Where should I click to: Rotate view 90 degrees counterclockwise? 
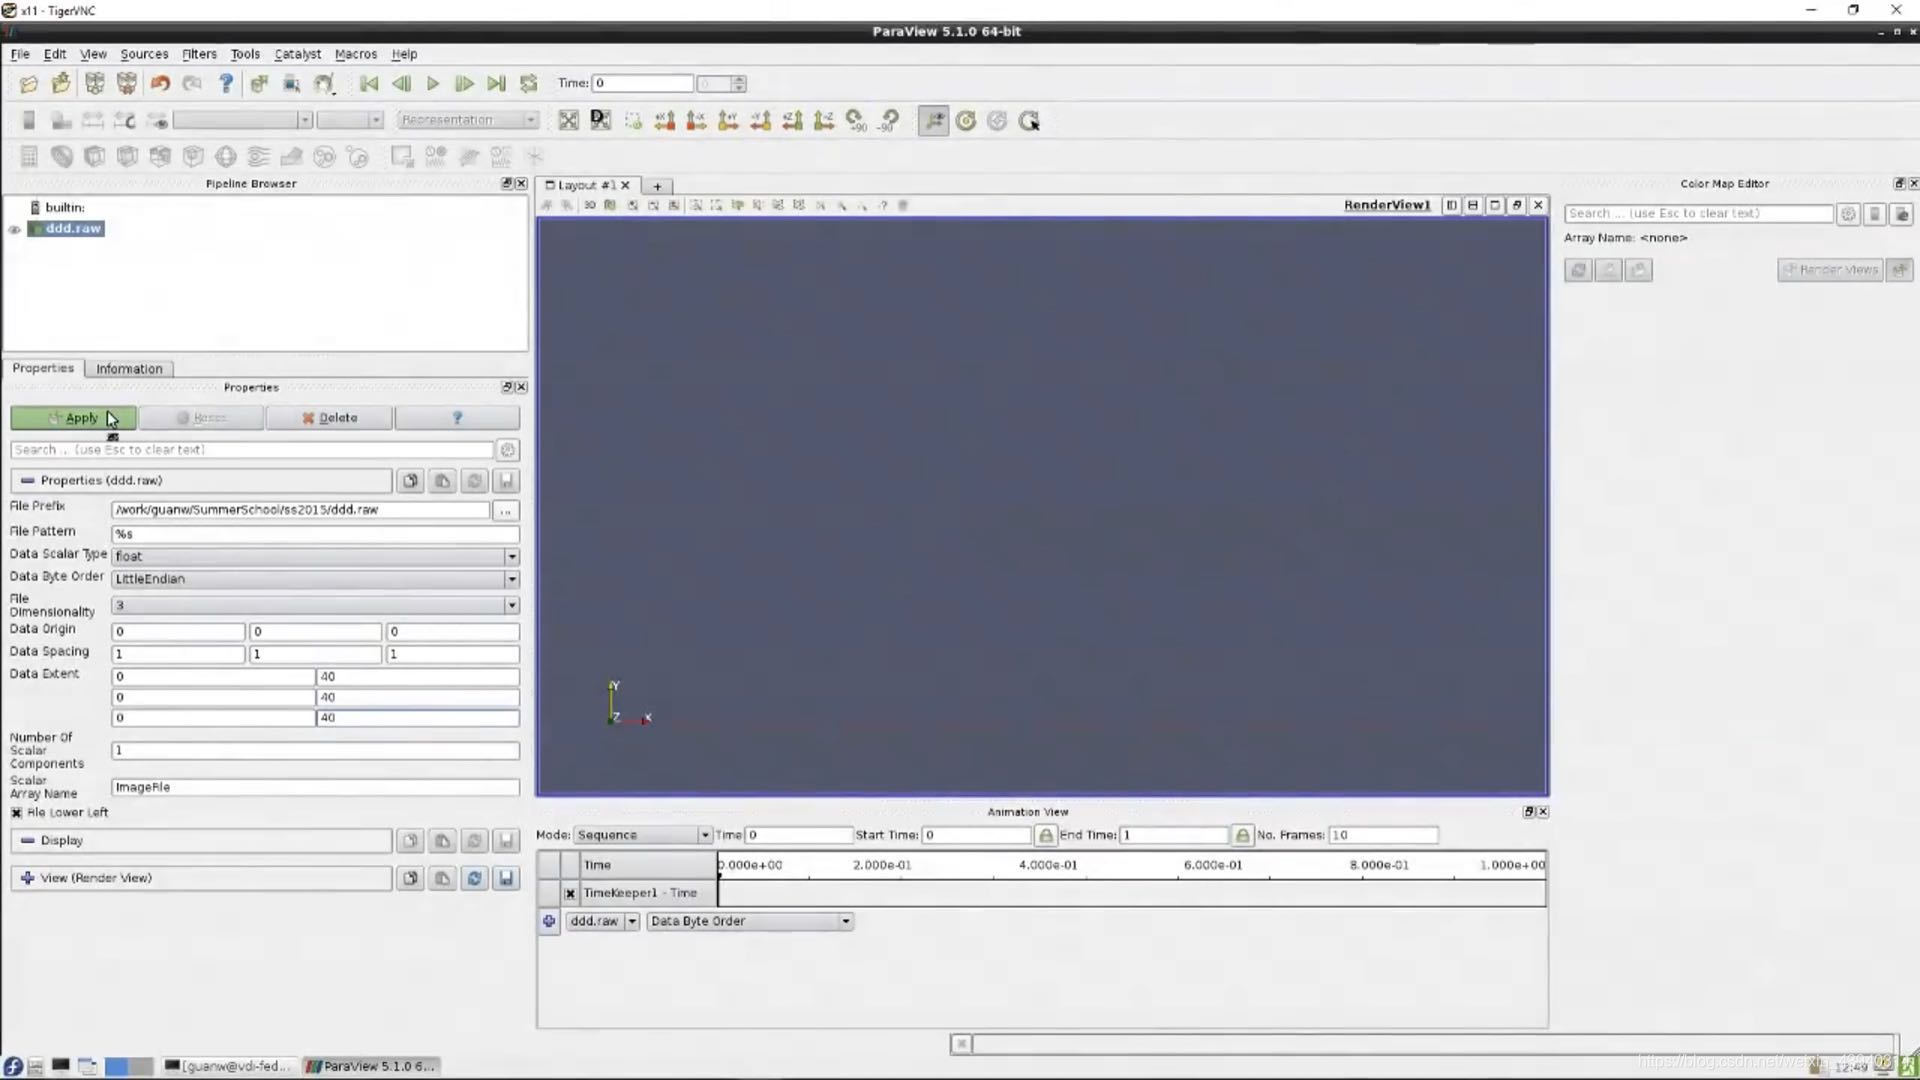(888, 121)
